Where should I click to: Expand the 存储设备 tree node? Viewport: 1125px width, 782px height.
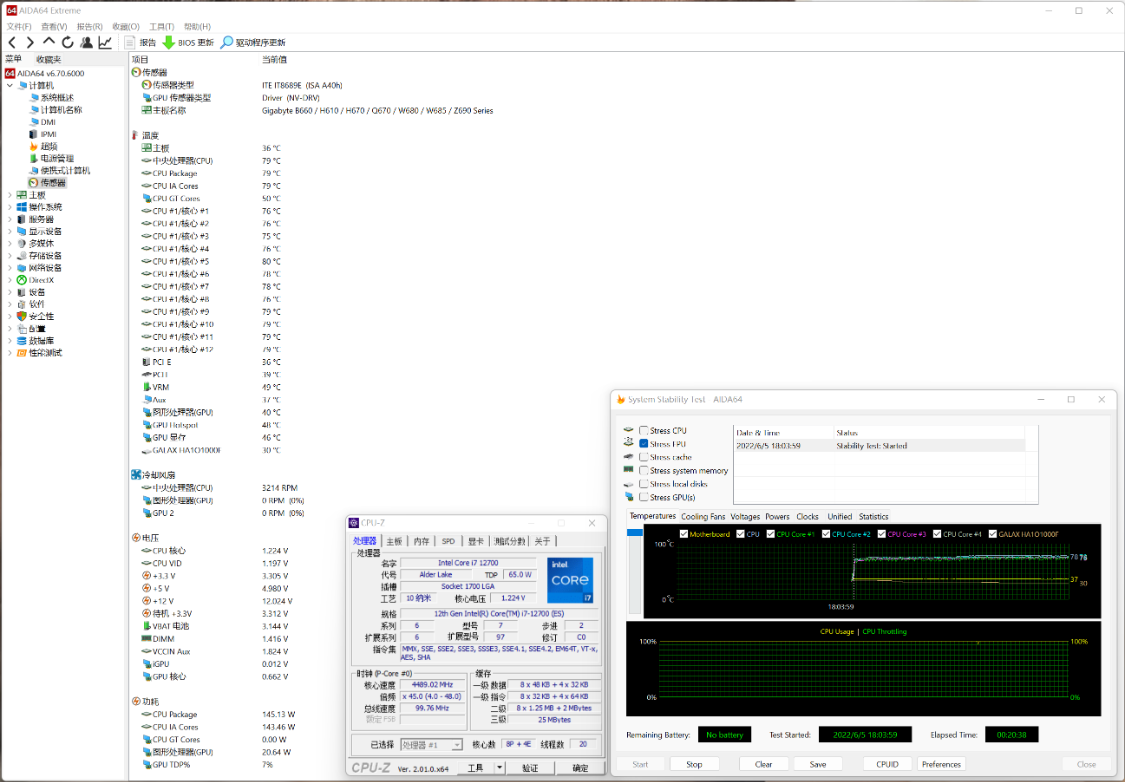coord(9,256)
